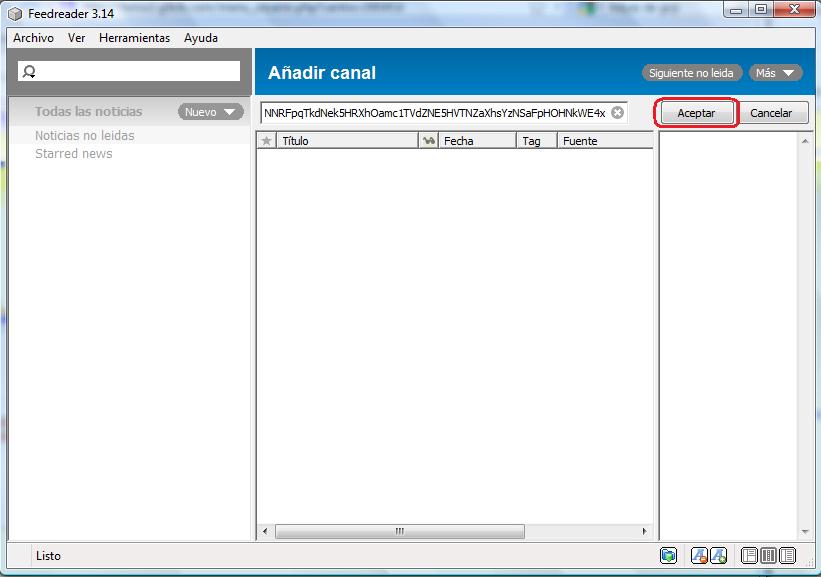Sort by the star column header
This screenshot has width=821, height=577.
coord(267,140)
